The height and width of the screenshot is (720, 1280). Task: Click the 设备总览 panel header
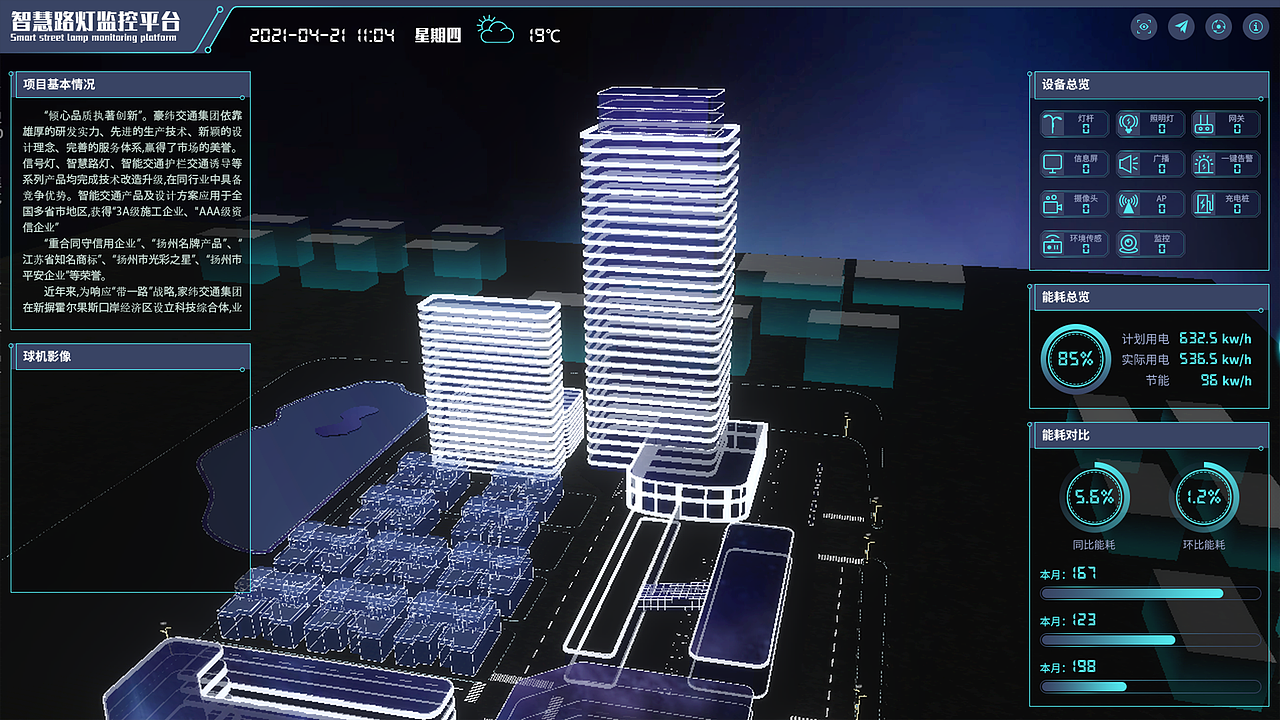pyautogui.click(x=1151, y=85)
